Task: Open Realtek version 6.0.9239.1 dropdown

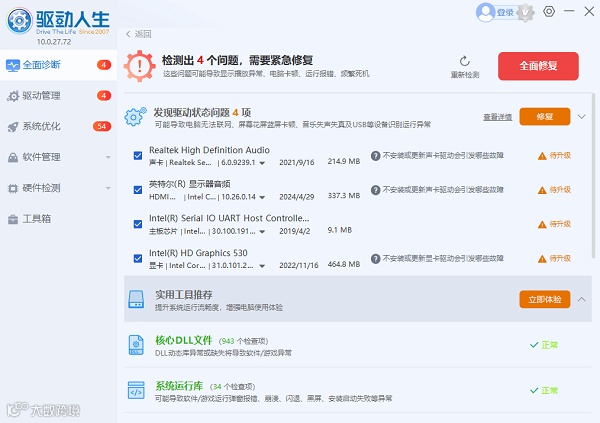Action: point(262,163)
